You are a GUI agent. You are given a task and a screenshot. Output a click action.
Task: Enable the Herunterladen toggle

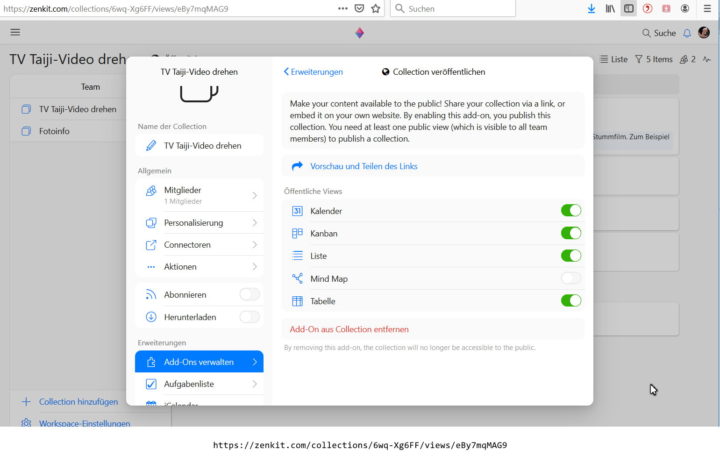[x=249, y=317]
